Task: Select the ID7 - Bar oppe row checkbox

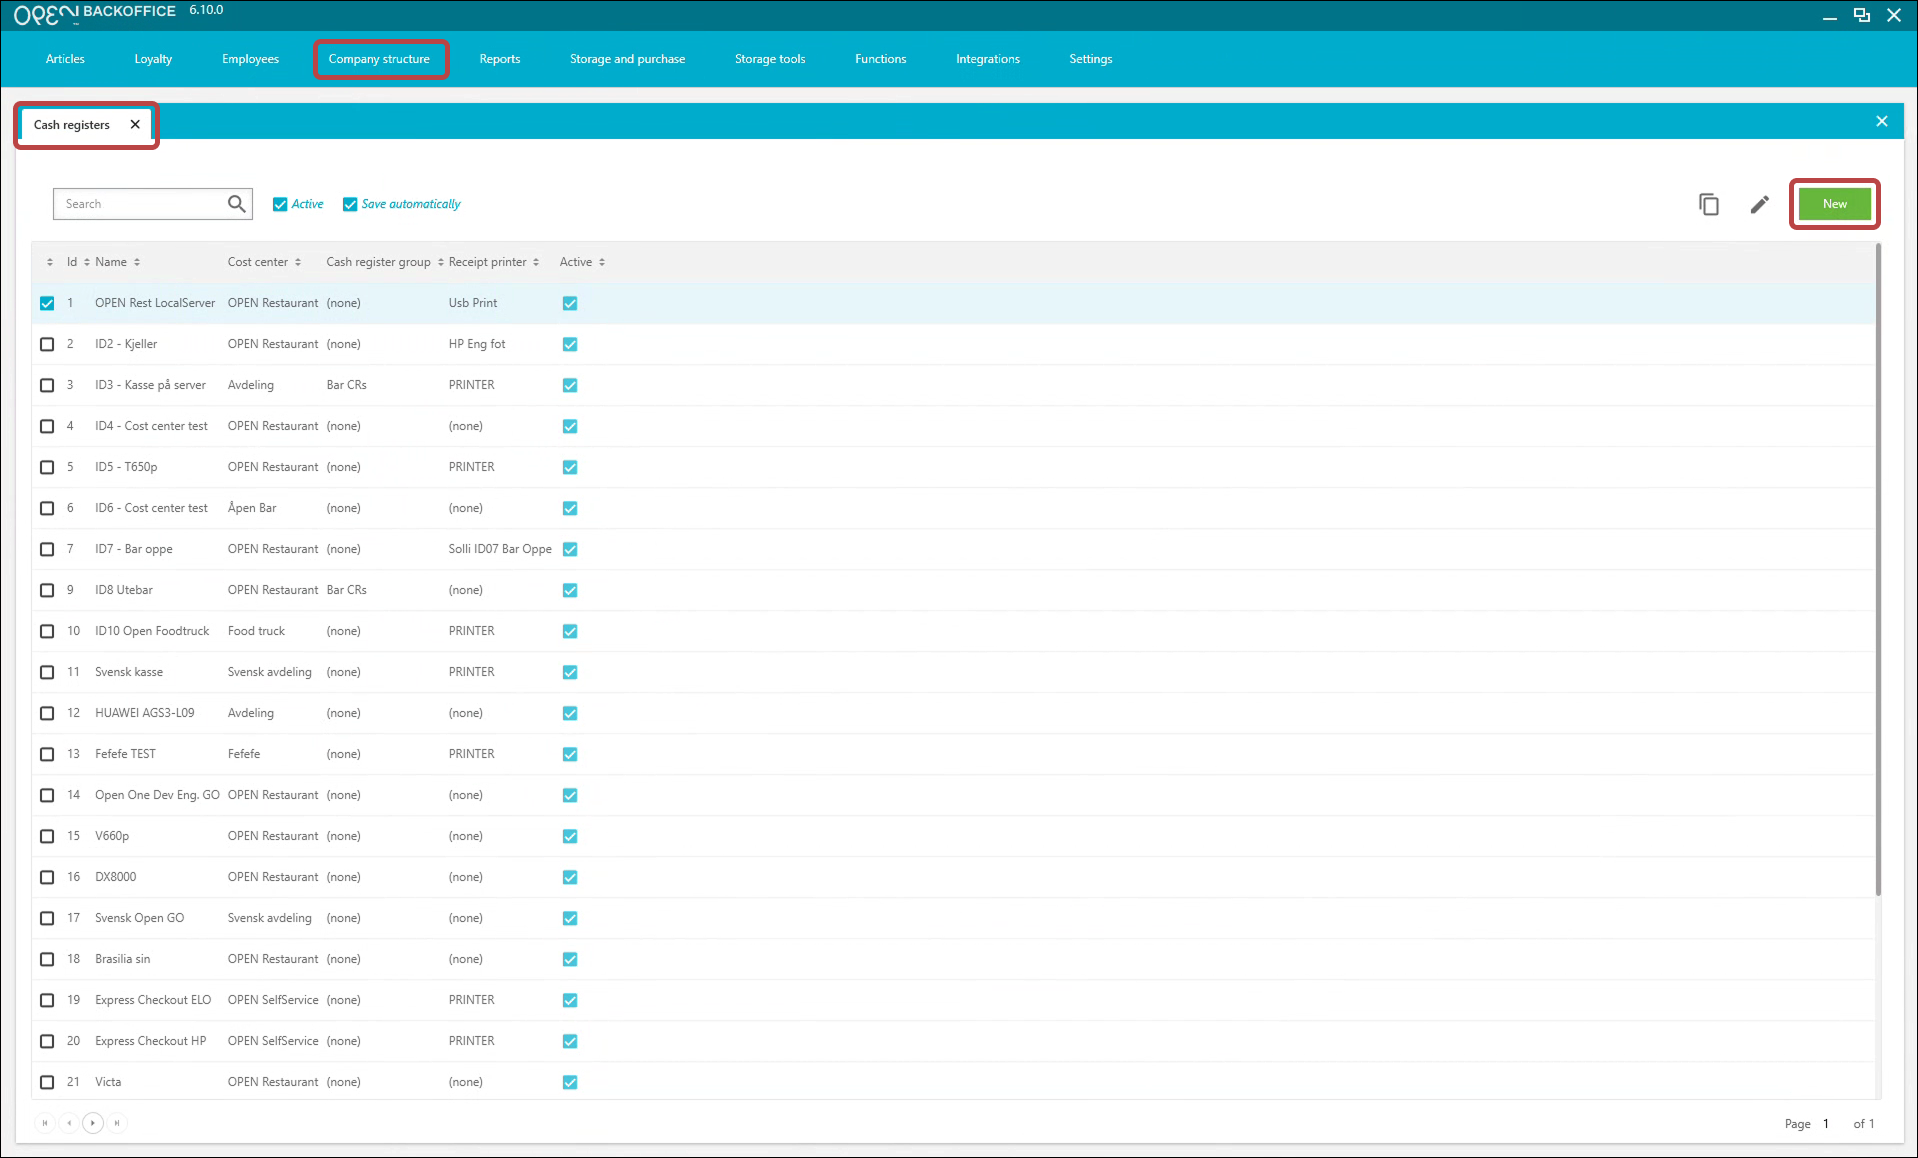Action: click(x=47, y=549)
